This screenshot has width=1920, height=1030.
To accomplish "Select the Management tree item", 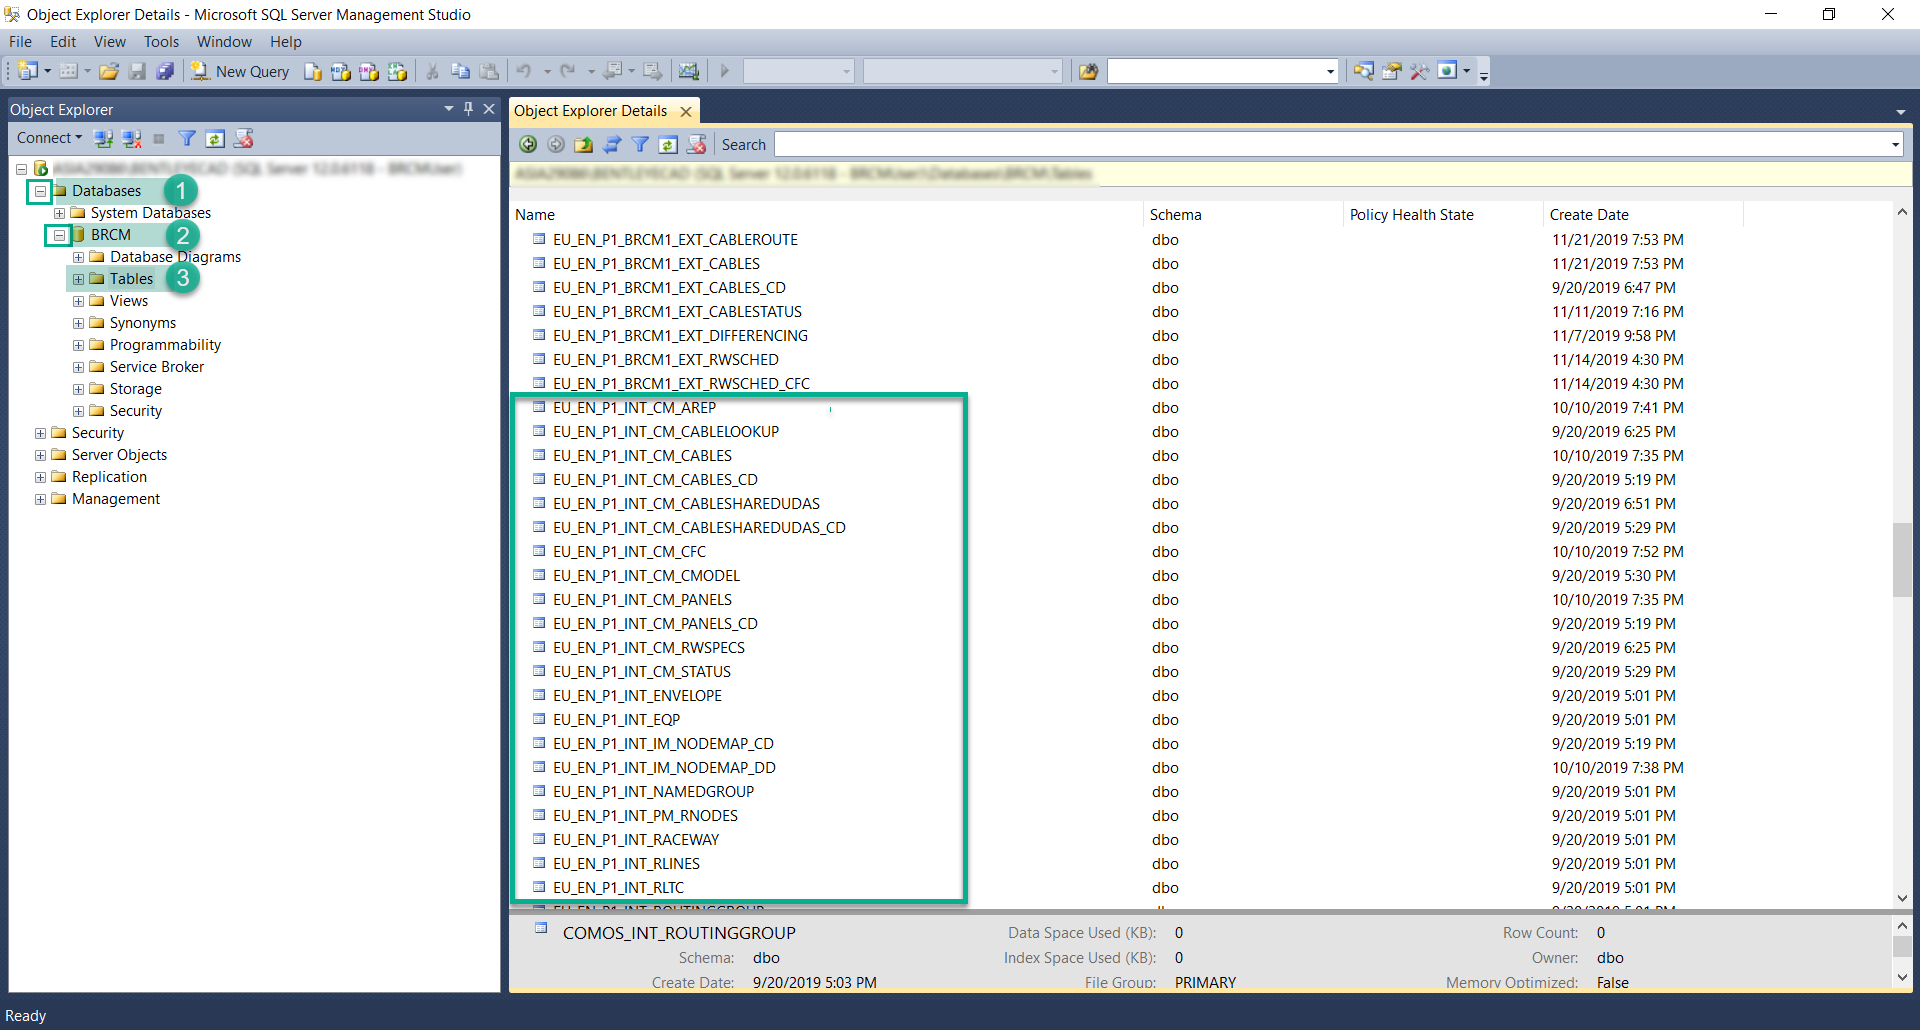I will (115, 499).
